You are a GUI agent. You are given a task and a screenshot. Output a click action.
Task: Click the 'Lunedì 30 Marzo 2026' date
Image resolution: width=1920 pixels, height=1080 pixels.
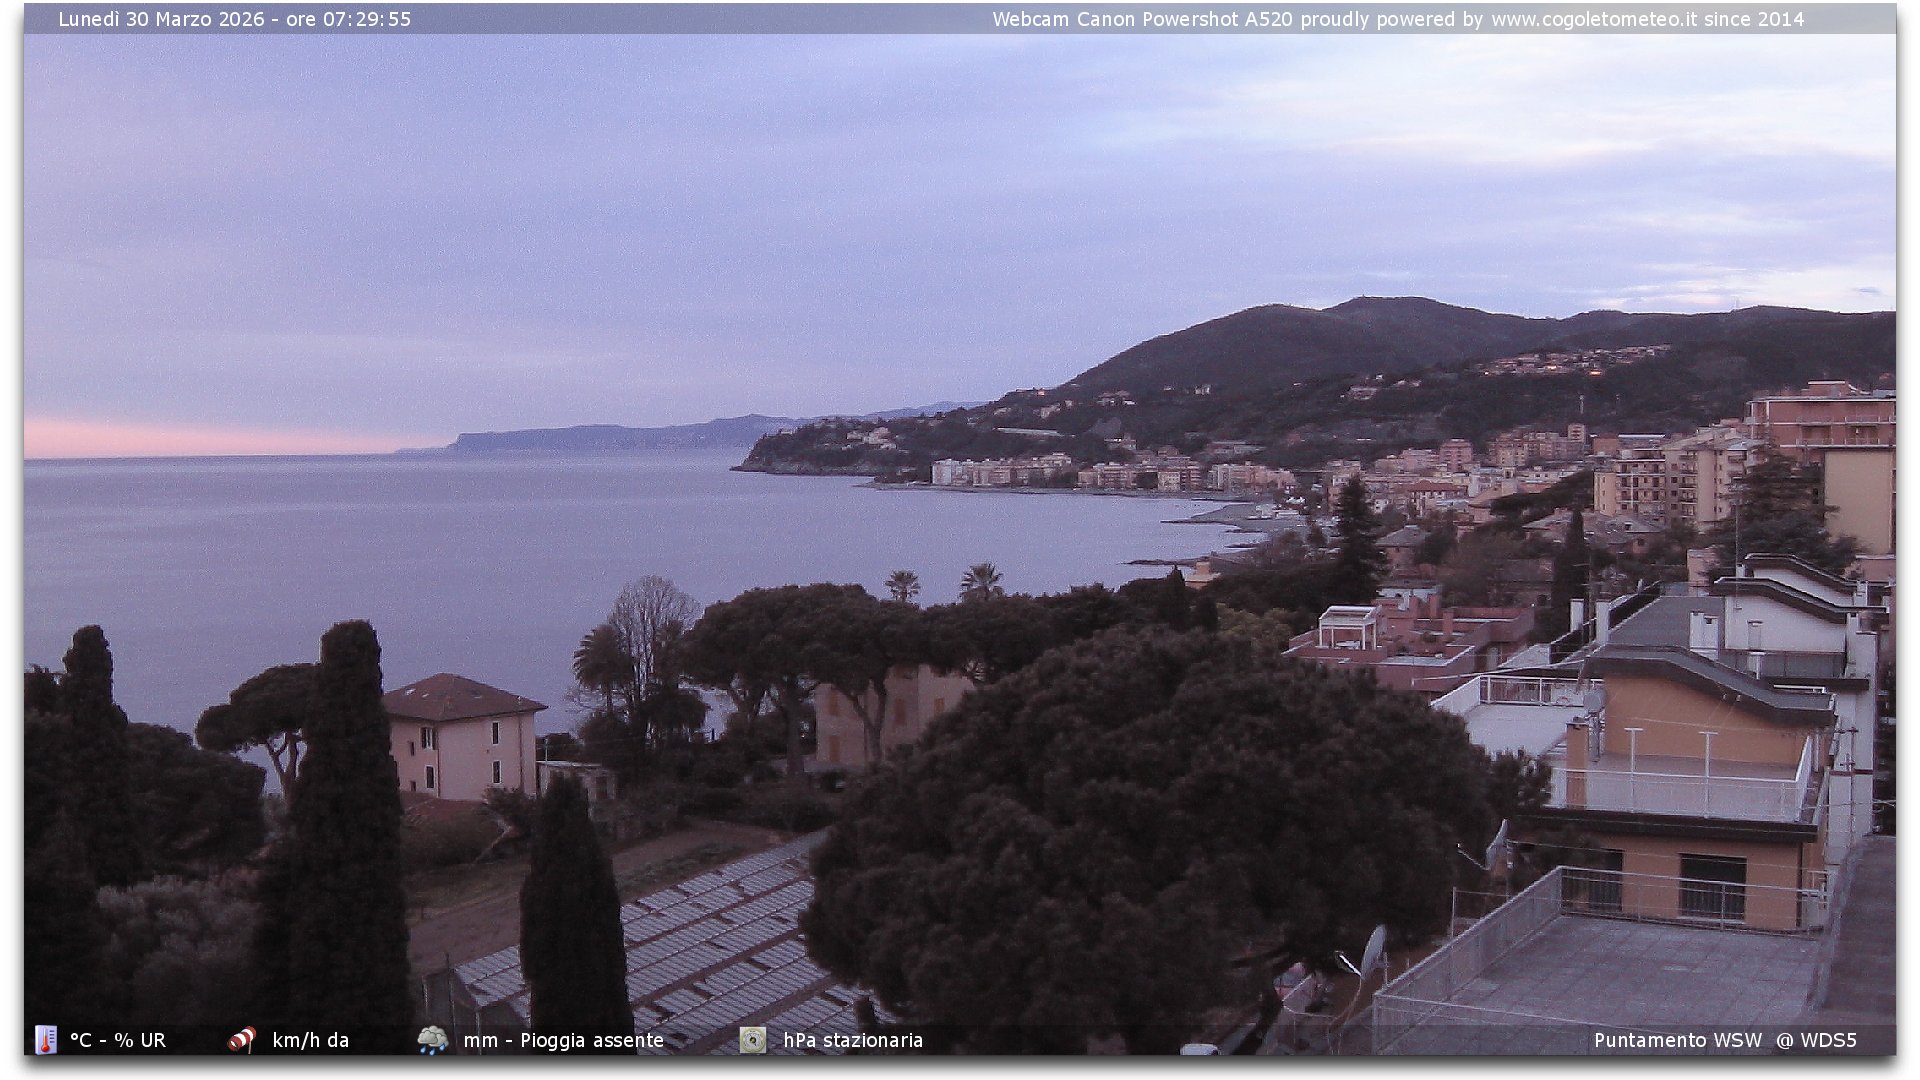click(x=161, y=19)
